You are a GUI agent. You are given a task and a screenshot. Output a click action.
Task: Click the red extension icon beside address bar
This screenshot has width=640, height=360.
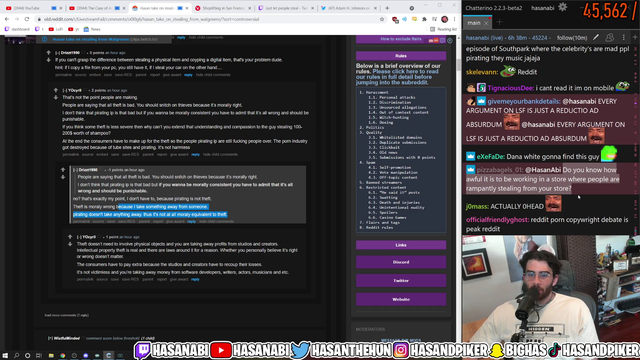tap(395, 19)
